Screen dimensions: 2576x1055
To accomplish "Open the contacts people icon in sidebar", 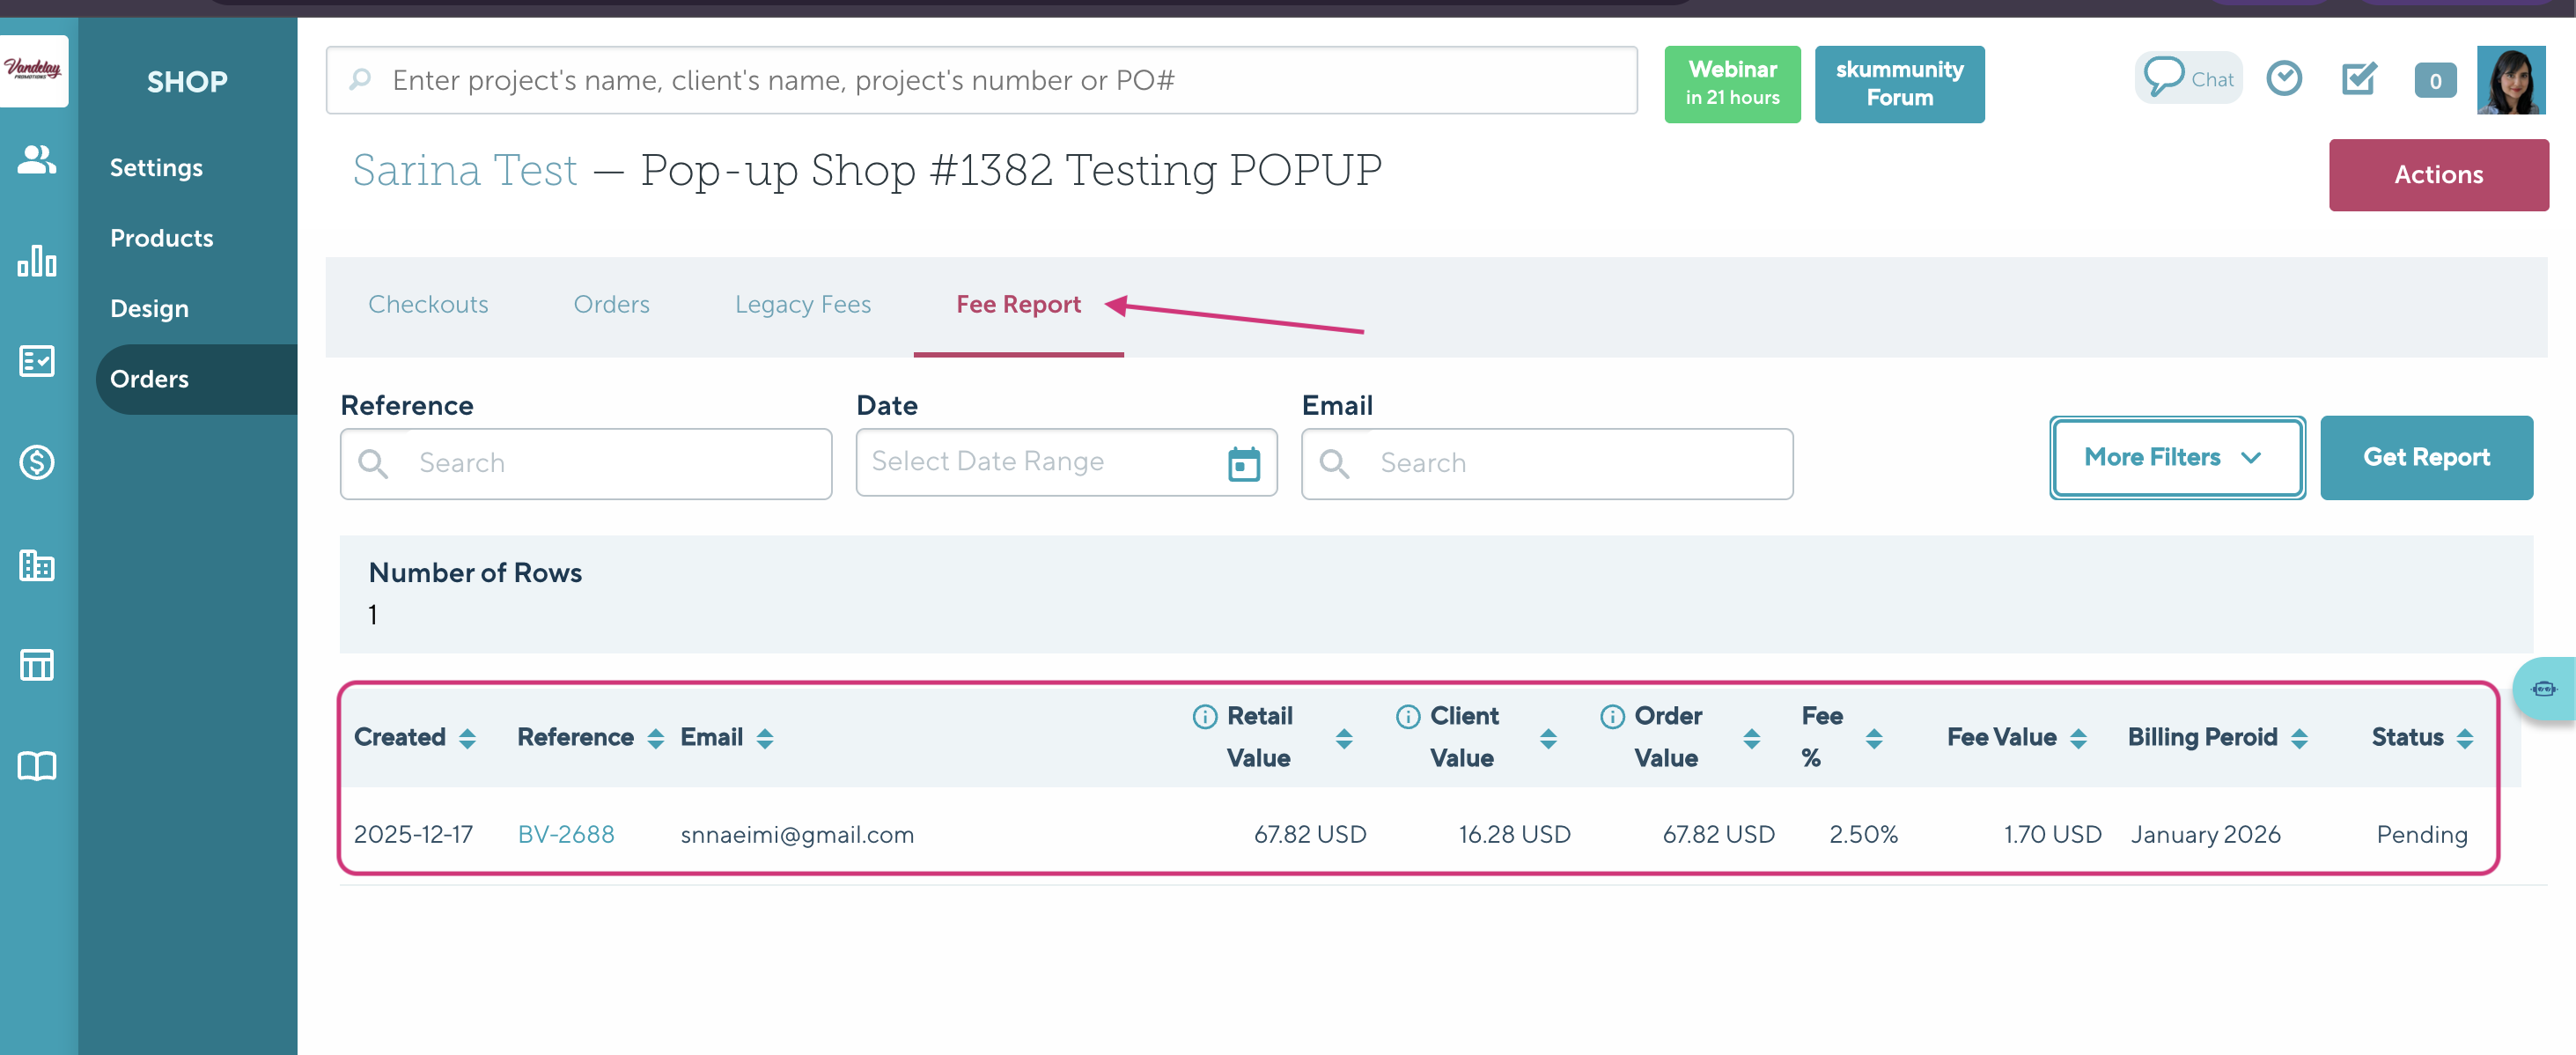I will point(37,160).
